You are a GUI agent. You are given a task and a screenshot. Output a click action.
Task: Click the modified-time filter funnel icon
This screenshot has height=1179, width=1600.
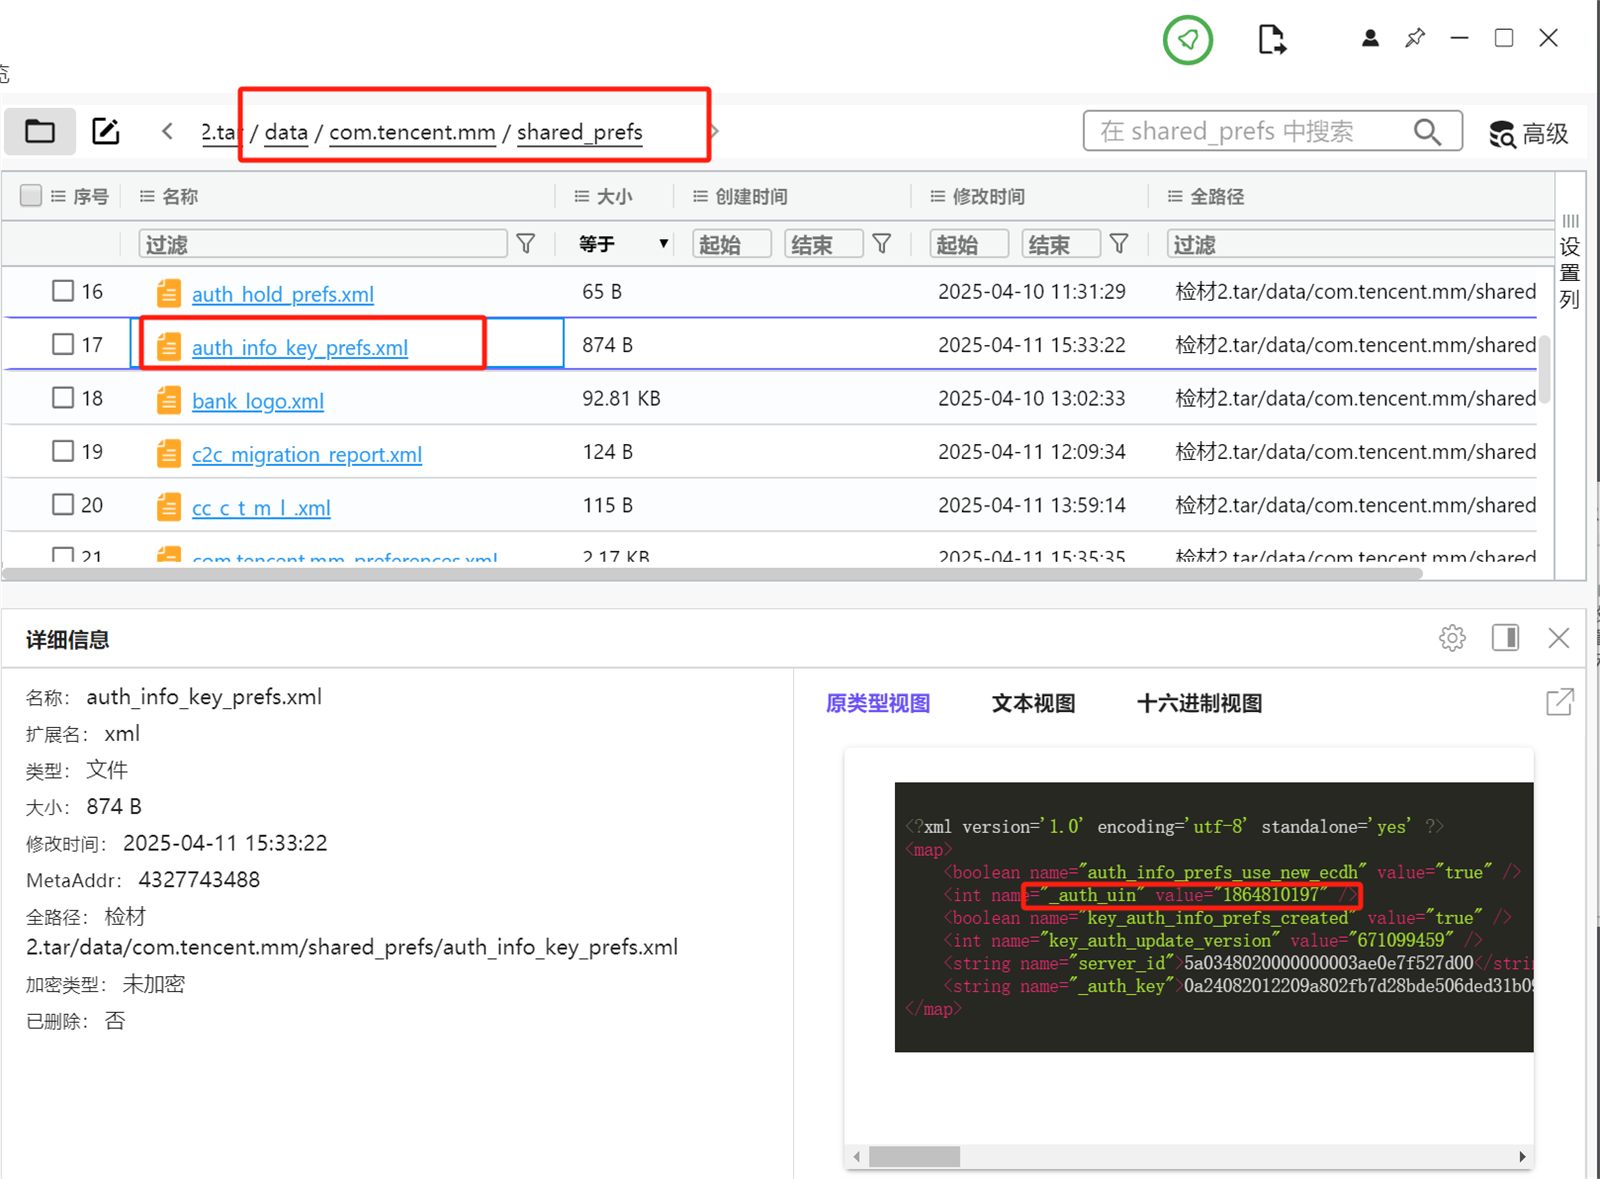pos(1119,243)
